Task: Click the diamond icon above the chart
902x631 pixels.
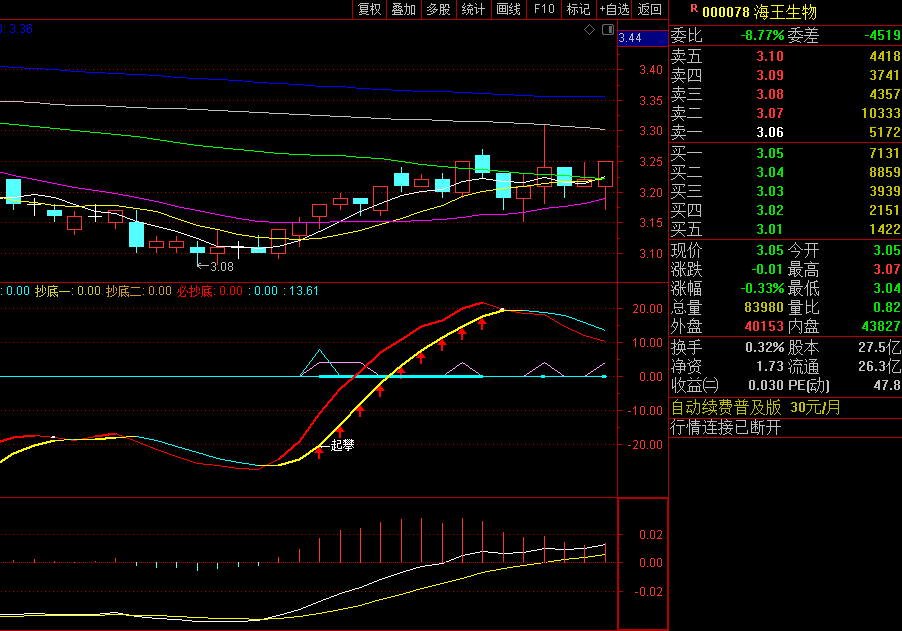Action: click(x=590, y=29)
